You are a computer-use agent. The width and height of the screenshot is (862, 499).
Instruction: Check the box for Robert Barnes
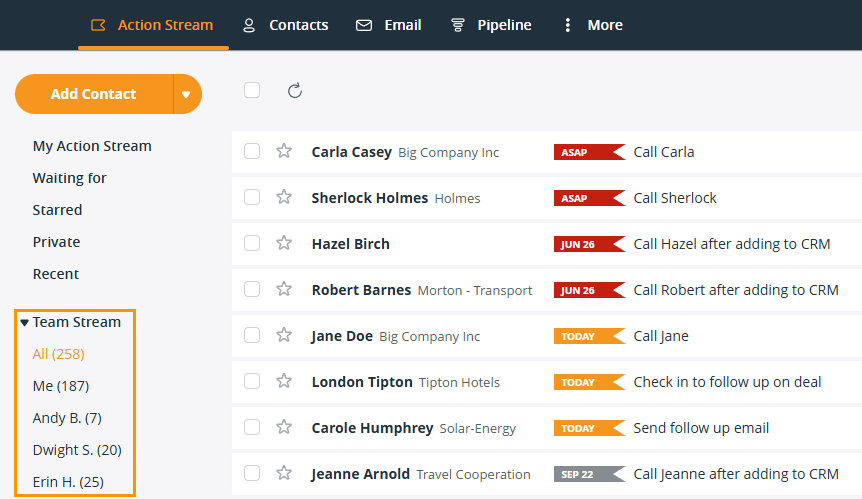[252, 289]
